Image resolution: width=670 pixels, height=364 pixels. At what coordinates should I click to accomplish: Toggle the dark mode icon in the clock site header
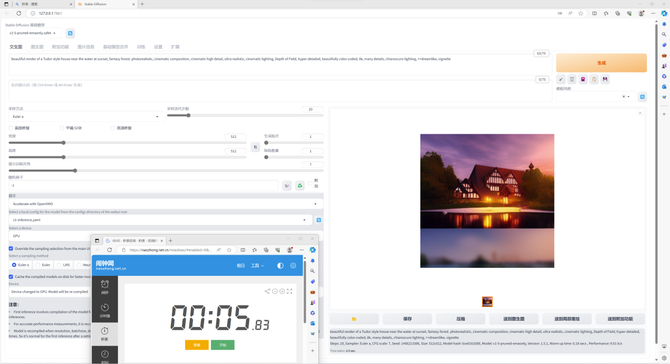point(280,266)
